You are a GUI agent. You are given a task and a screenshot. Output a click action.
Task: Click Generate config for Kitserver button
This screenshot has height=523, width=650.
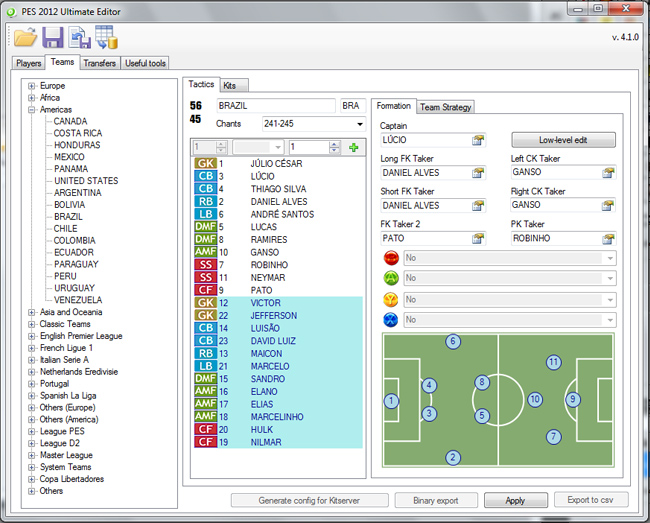(x=309, y=501)
